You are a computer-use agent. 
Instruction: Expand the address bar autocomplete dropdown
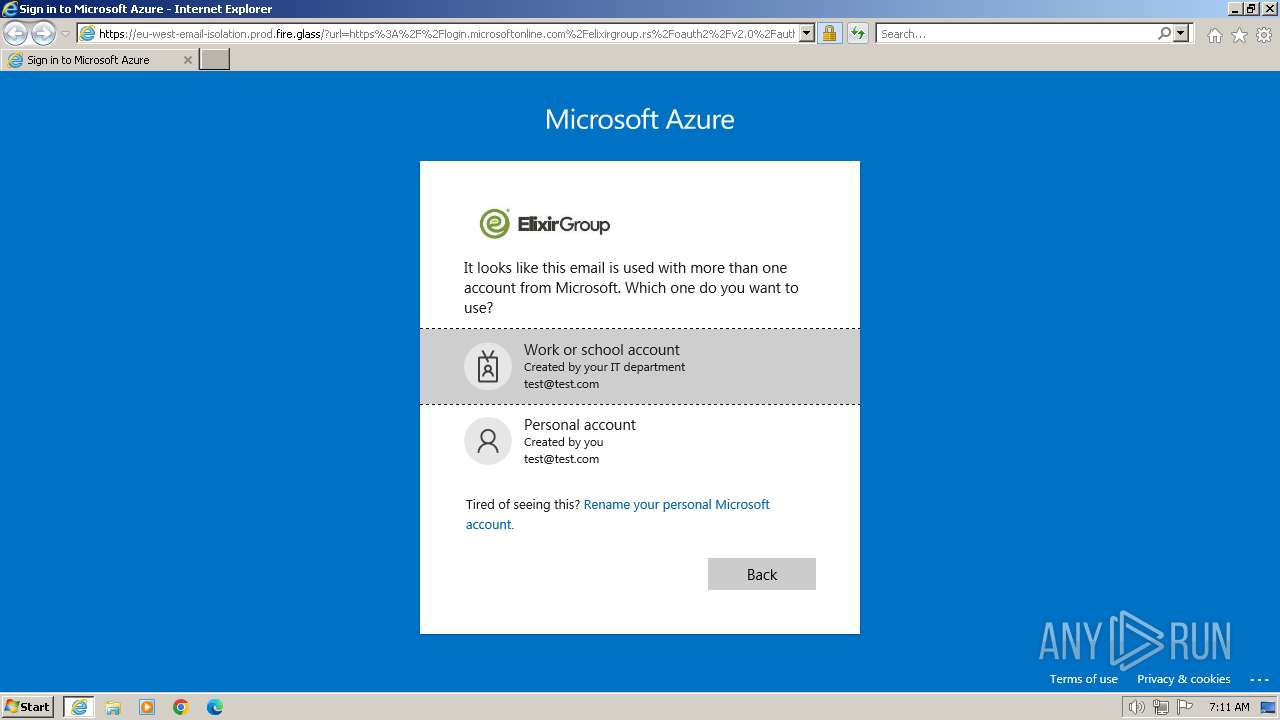pos(807,34)
